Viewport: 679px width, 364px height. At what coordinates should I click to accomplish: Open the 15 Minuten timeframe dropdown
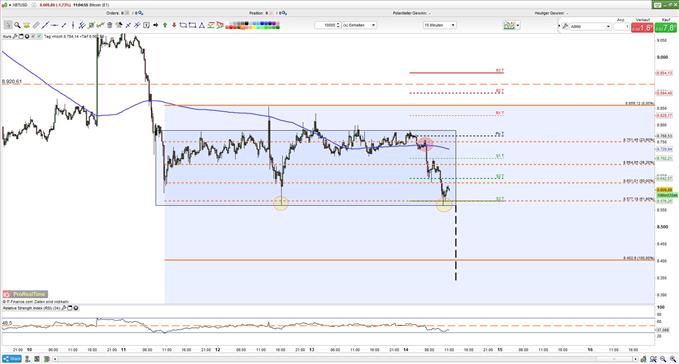pyautogui.click(x=440, y=25)
